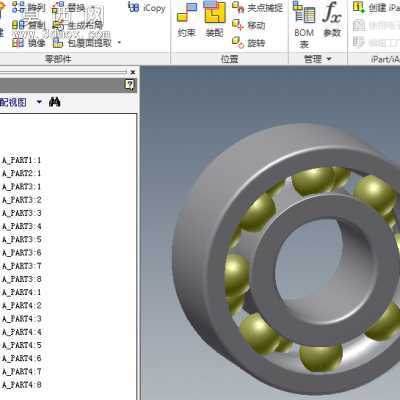Image resolution: width=400 pixels, height=400 pixels.
Task: Click the 位置 panel label
Action: click(x=229, y=59)
